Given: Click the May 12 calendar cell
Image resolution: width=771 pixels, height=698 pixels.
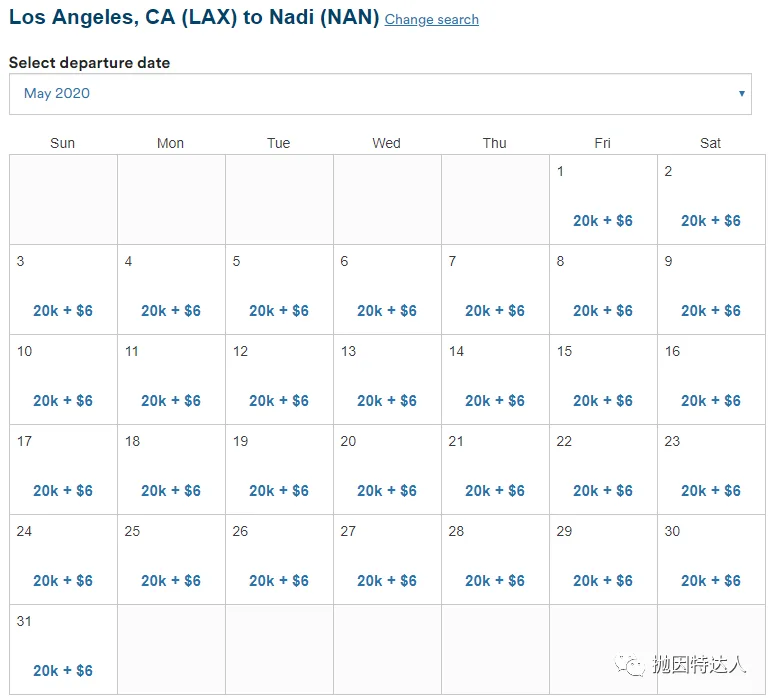Looking at the screenshot, I should [279, 379].
